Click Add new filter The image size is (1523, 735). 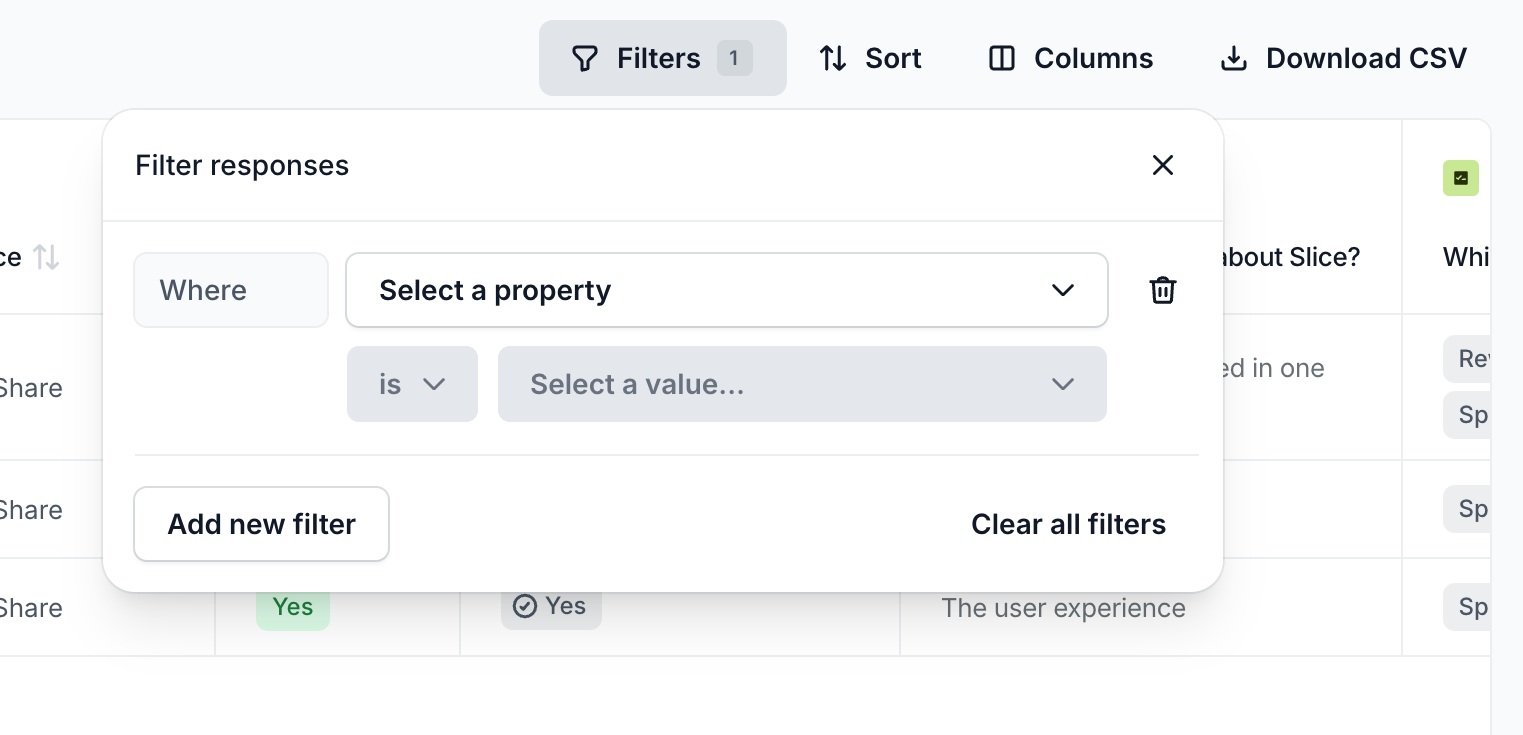pyautogui.click(x=261, y=523)
